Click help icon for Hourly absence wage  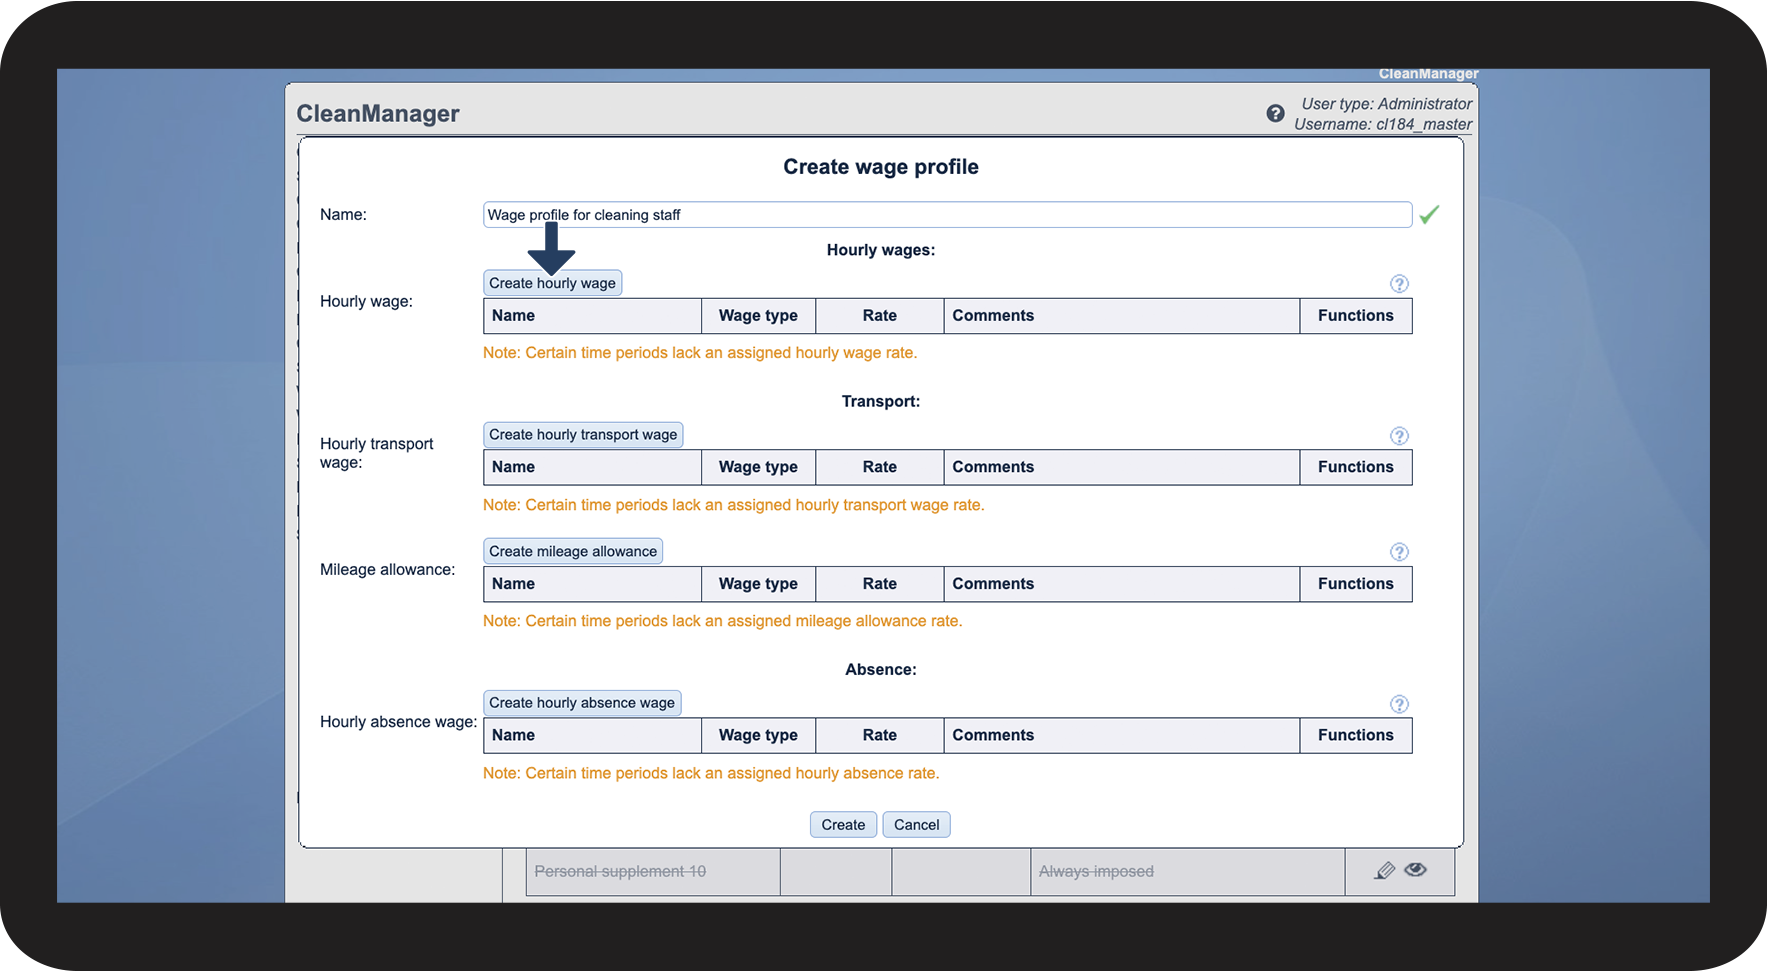[1399, 704]
